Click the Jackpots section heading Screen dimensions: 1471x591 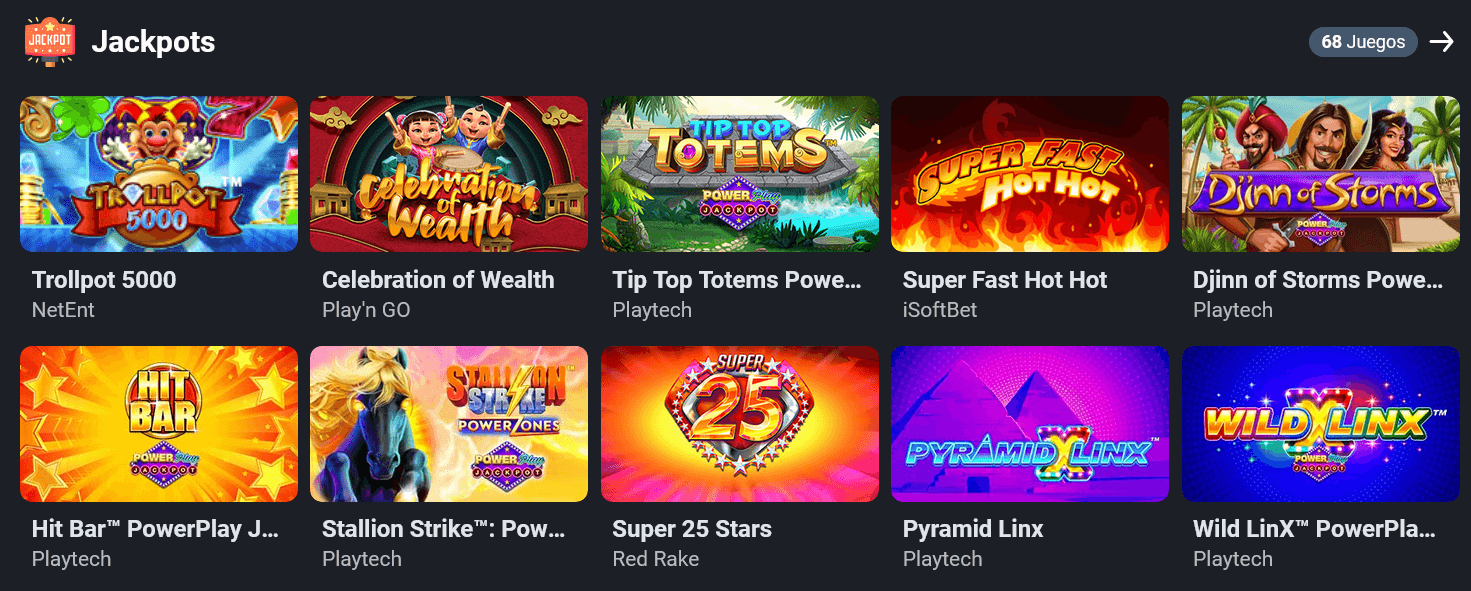[x=153, y=42]
